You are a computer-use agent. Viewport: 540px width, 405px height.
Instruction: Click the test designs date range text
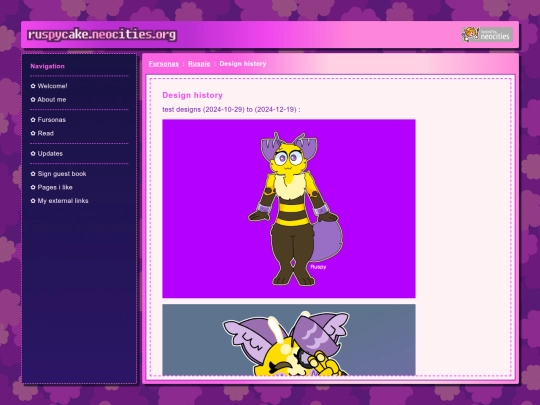click(231, 110)
